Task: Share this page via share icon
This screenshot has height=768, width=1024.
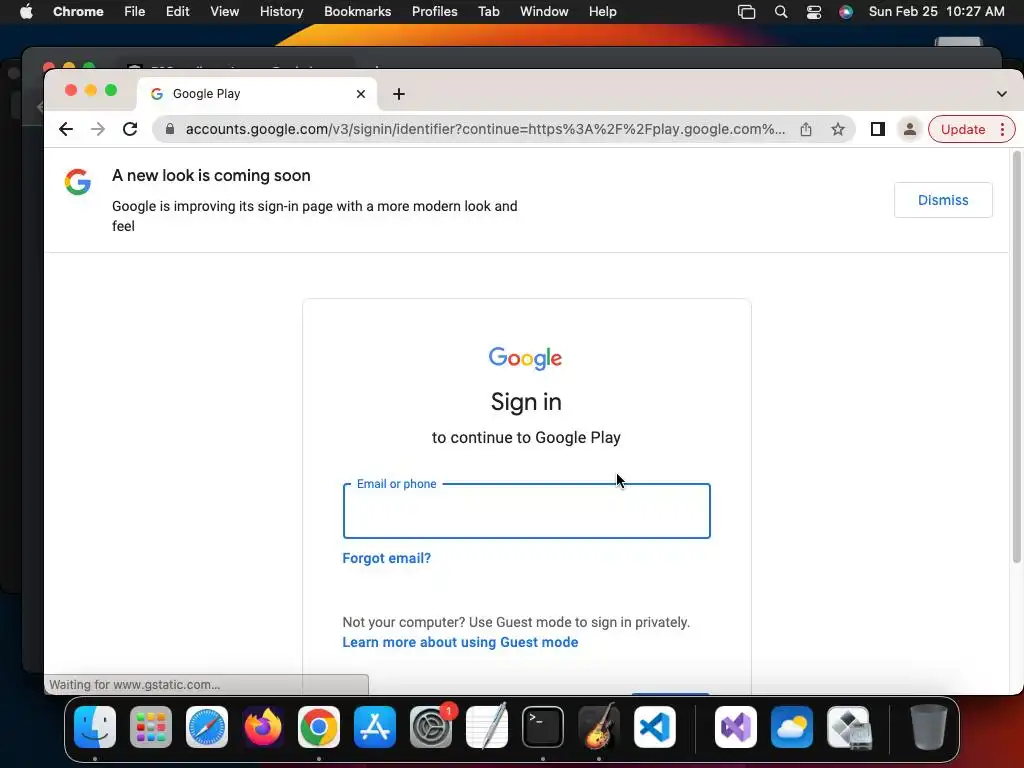Action: 806,129
